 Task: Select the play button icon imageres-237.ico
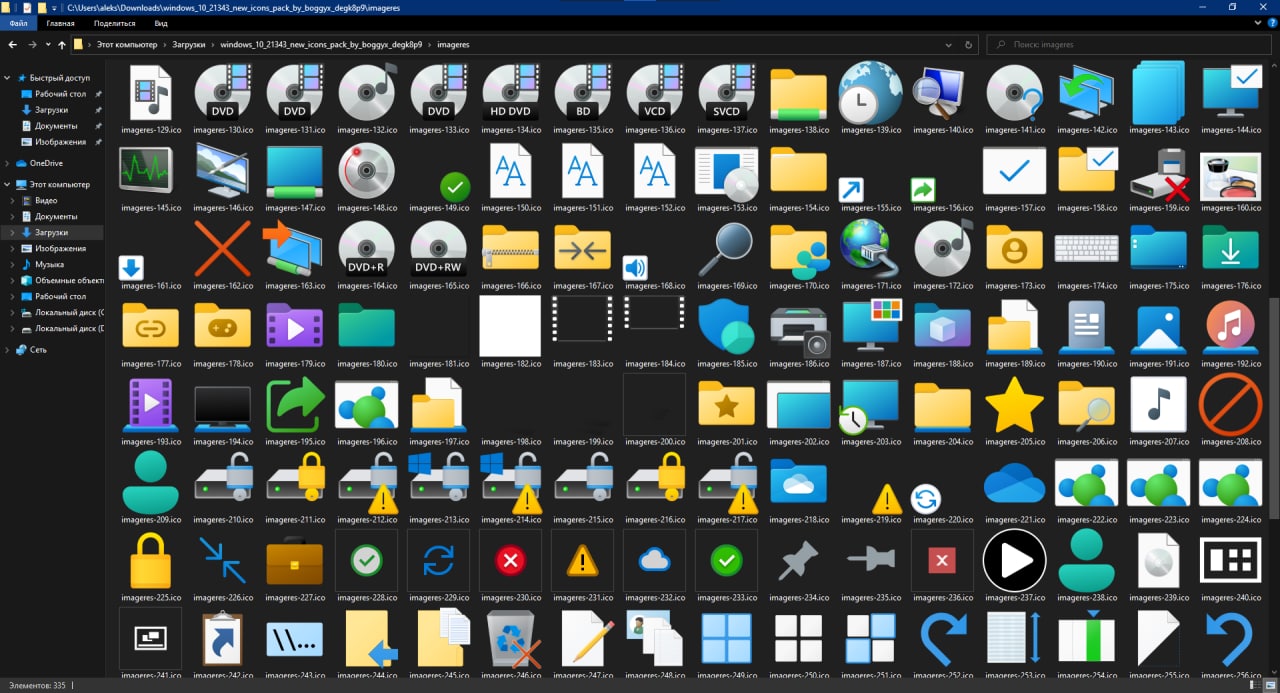click(x=1015, y=560)
